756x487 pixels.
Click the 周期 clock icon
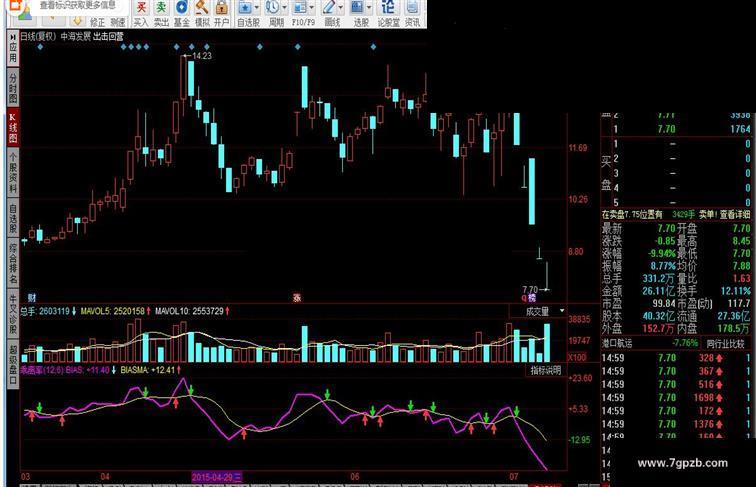point(272,8)
